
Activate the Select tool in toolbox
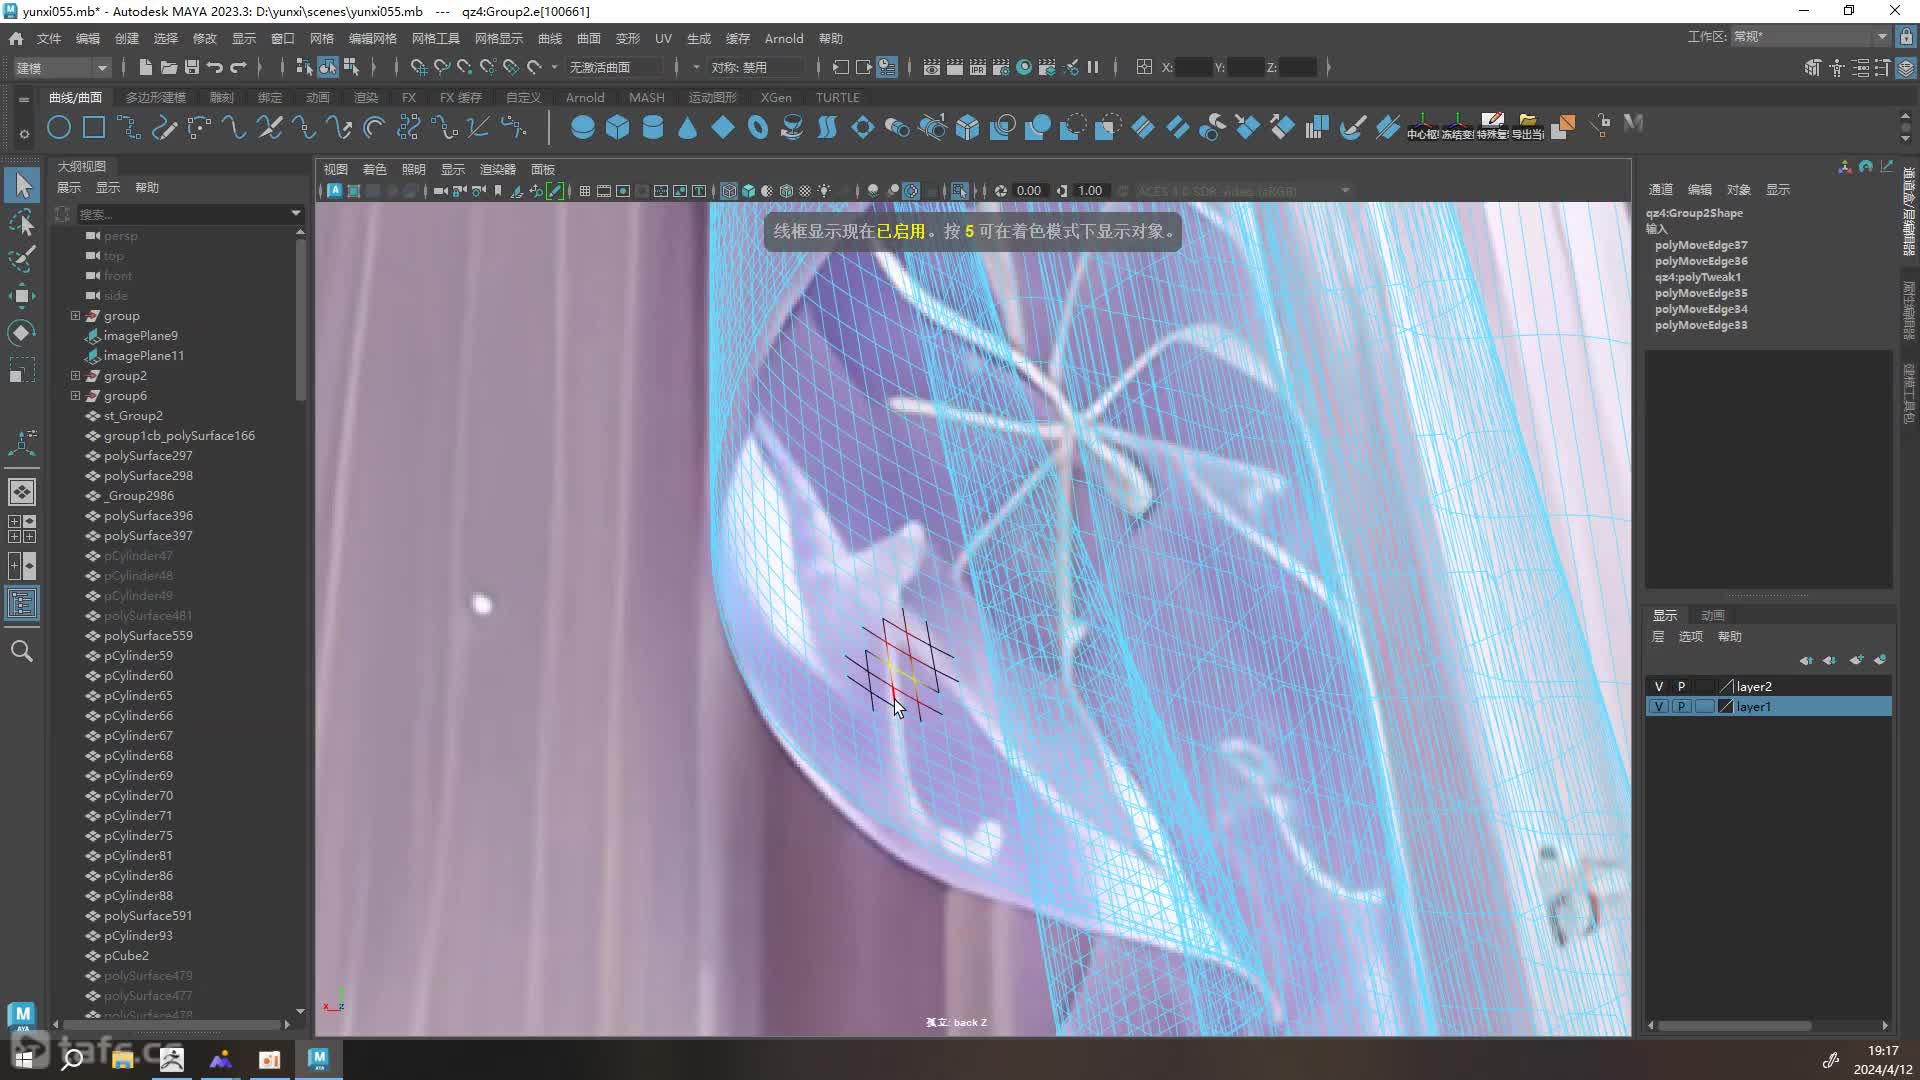[x=22, y=185]
